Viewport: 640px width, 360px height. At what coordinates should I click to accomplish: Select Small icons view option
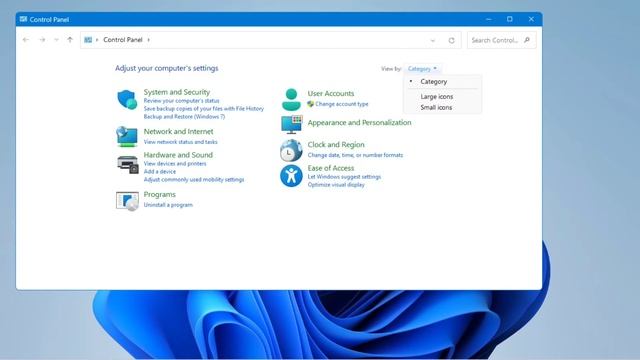click(x=436, y=107)
